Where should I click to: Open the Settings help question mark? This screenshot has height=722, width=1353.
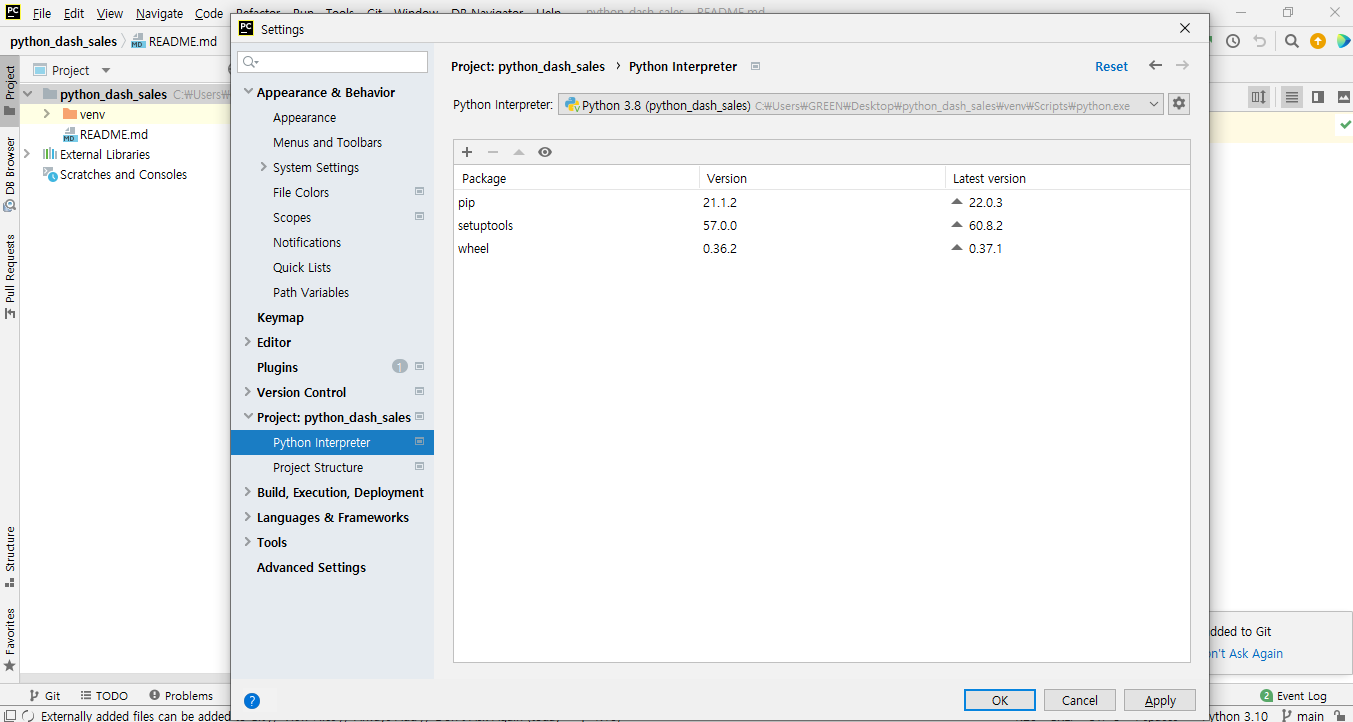252,701
